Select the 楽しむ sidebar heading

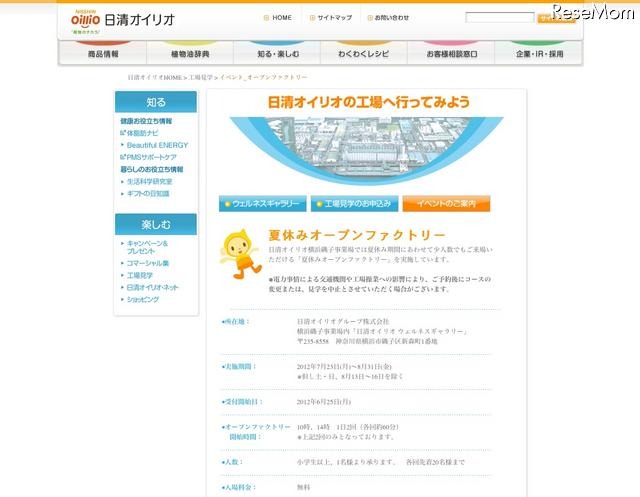click(x=156, y=224)
